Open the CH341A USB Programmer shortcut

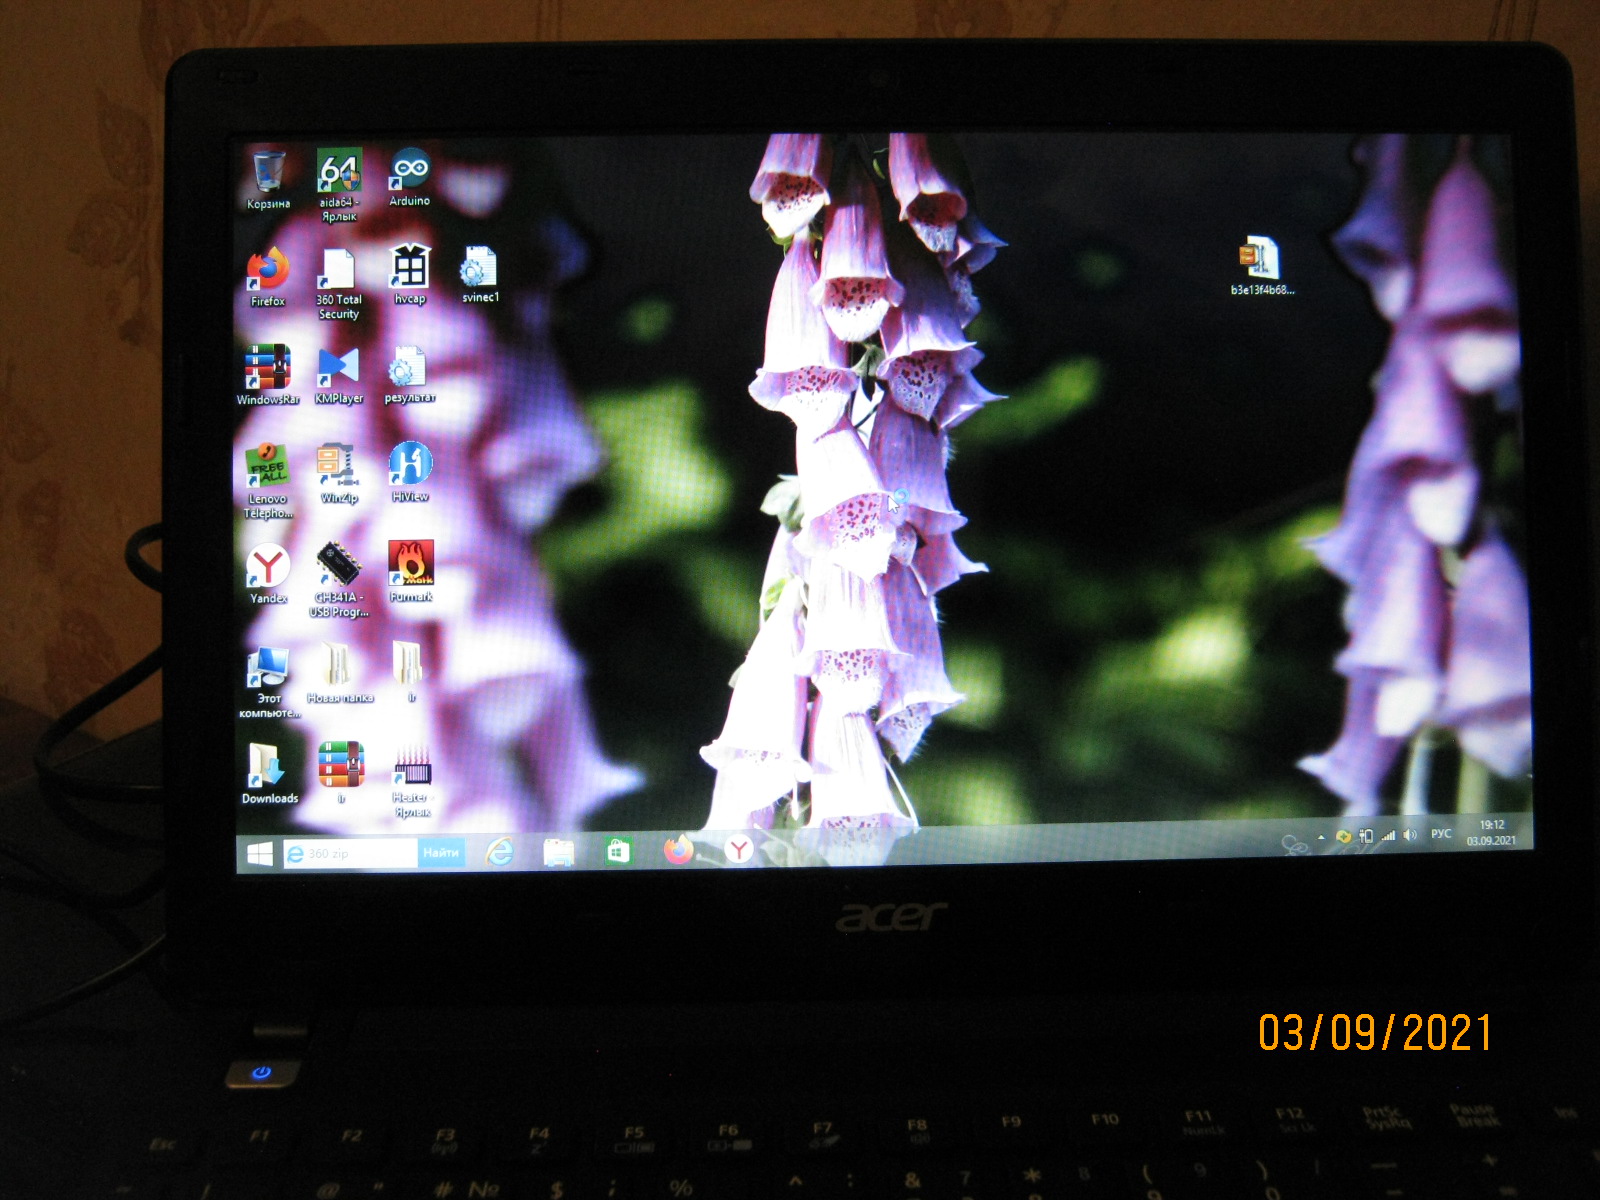click(x=338, y=567)
